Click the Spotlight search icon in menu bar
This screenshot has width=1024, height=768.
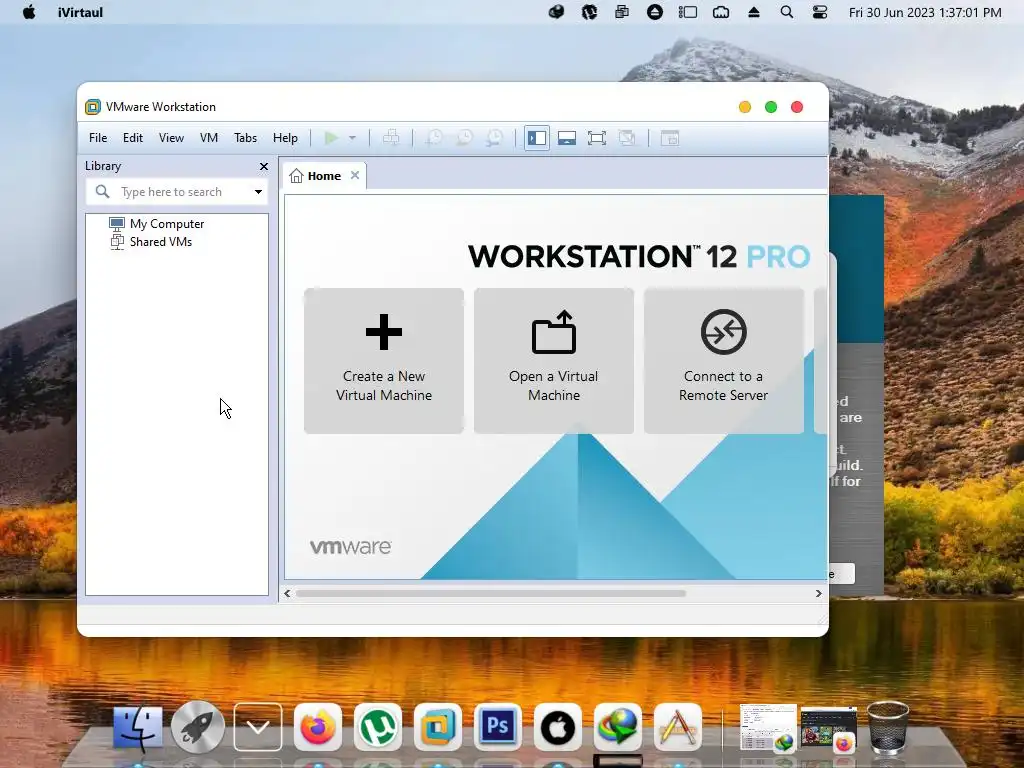point(787,12)
